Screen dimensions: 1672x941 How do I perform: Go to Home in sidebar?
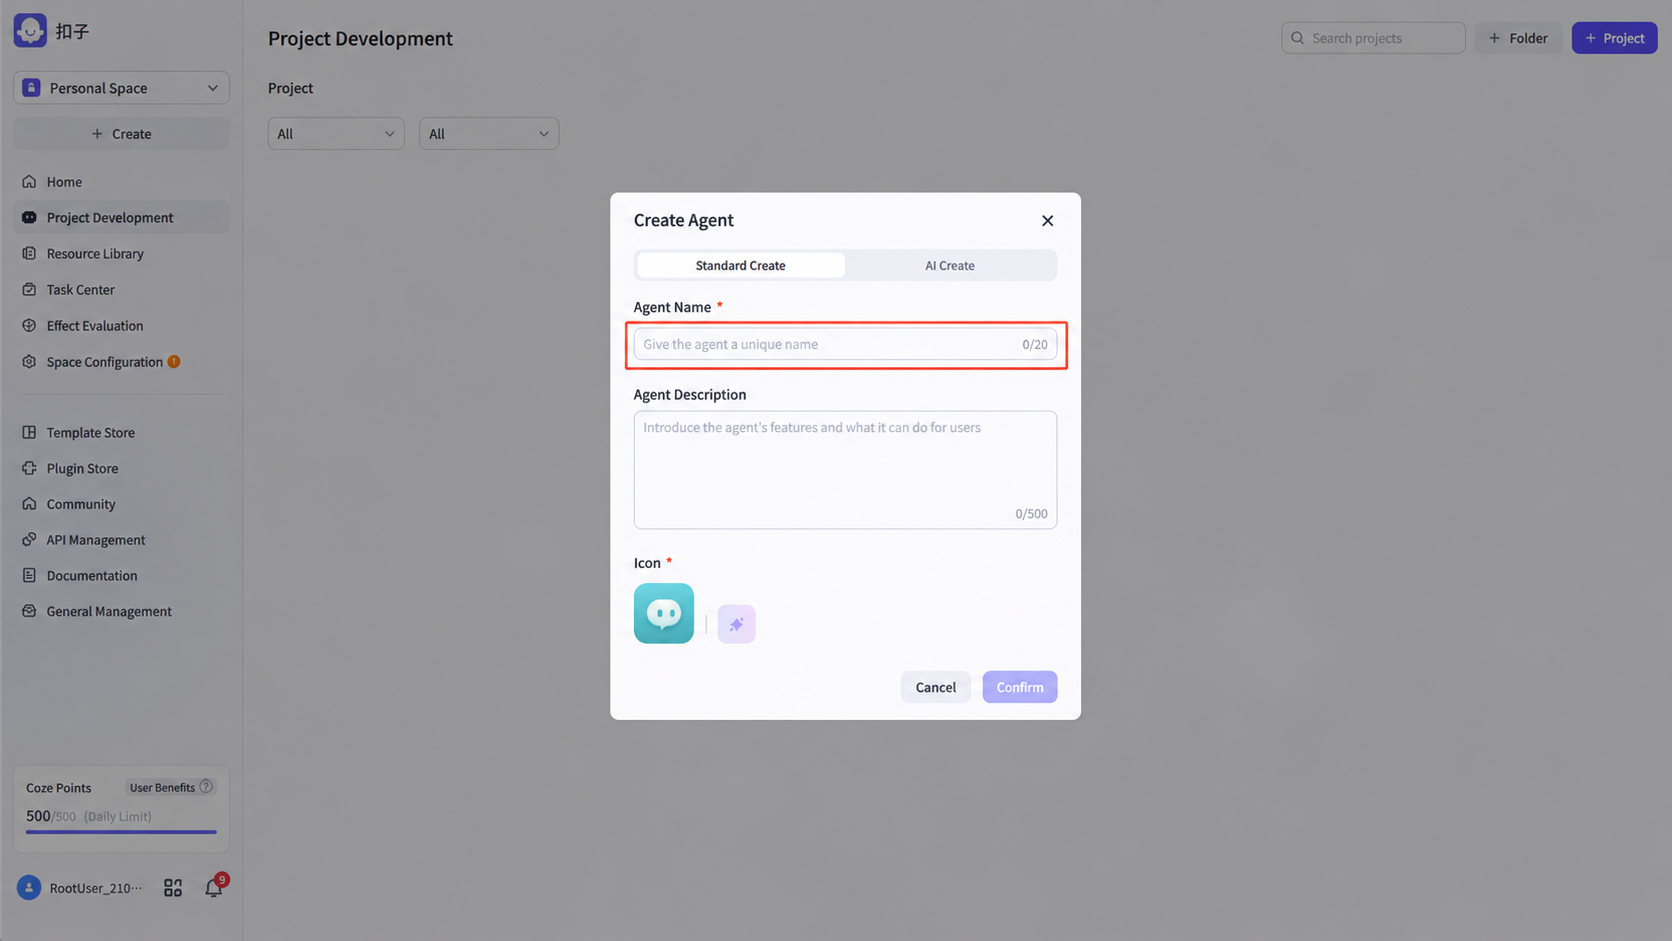(x=121, y=182)
